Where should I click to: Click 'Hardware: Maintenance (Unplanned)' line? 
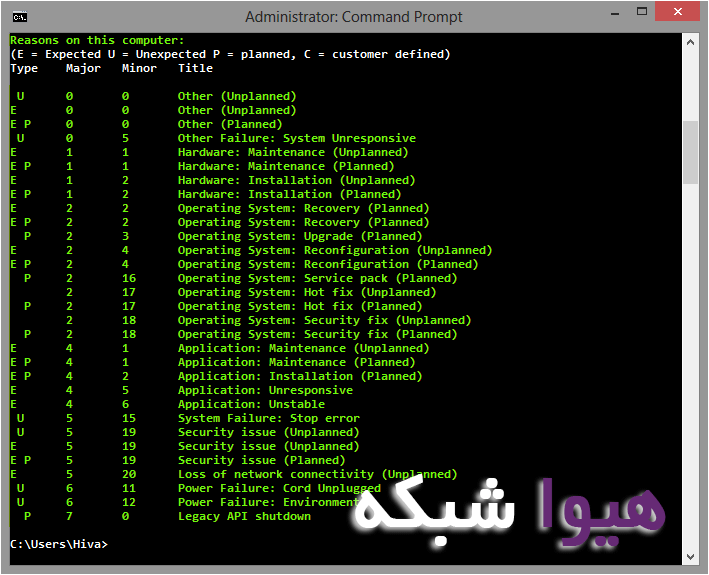tap(289, 152)
